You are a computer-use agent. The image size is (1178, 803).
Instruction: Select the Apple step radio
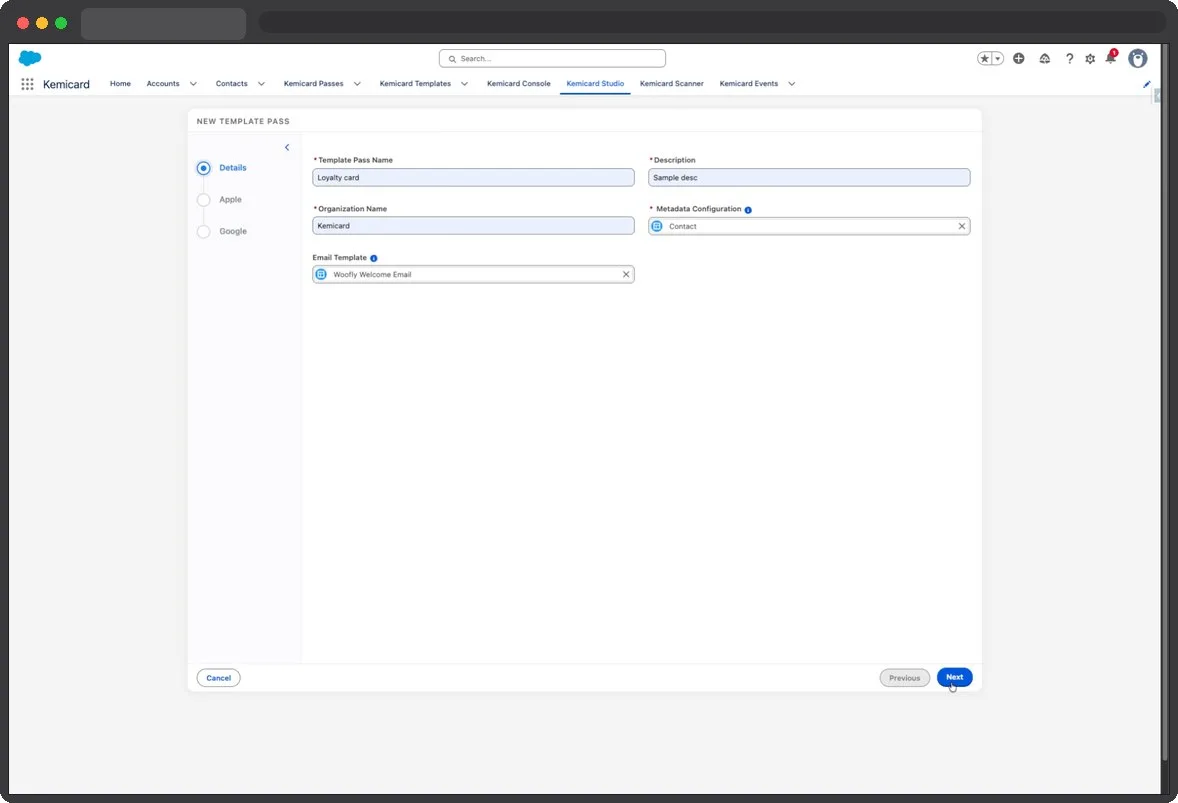(x=204, y=200)
